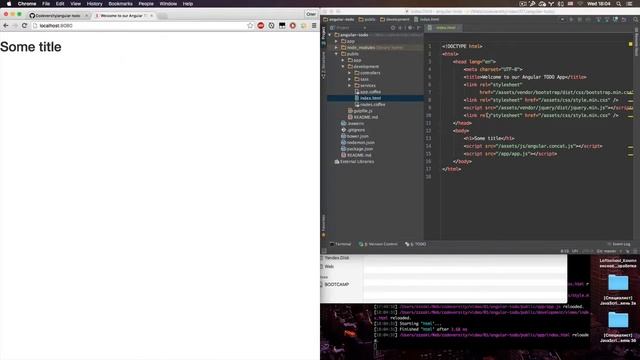Expand the top-level app folder

(336, 41)
